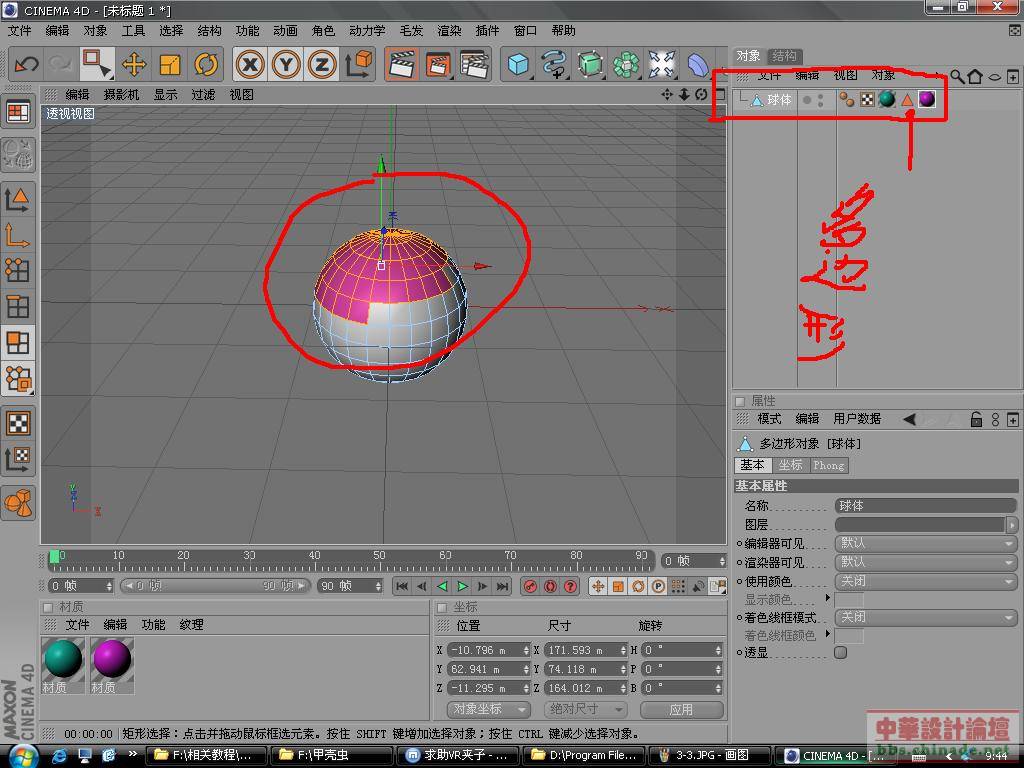Switch to the 坐标 tab in attributes
Screen dimensions: 1024x768
(790, 465)
